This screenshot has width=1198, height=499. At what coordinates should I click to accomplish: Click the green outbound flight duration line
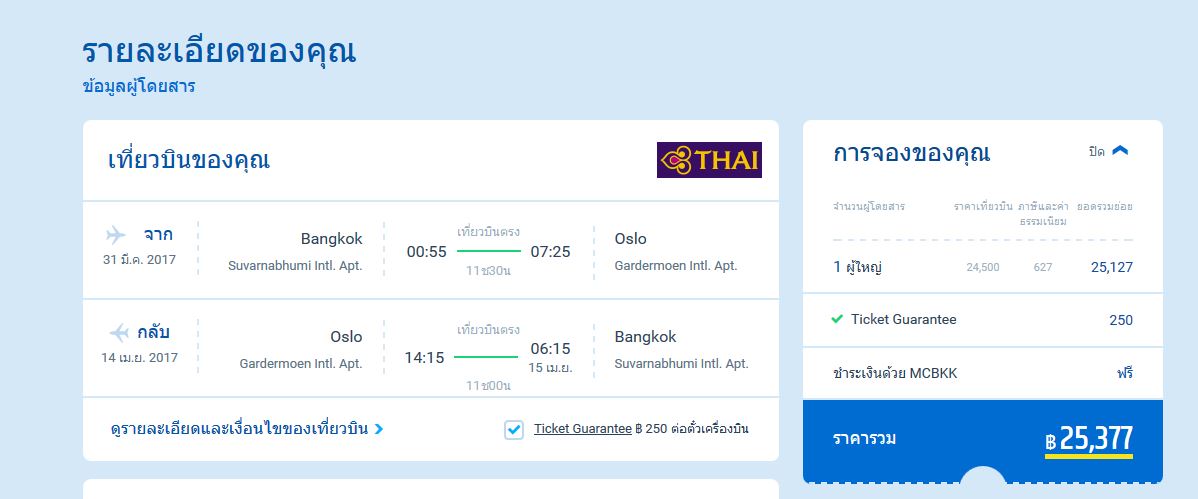coord(489,251)
